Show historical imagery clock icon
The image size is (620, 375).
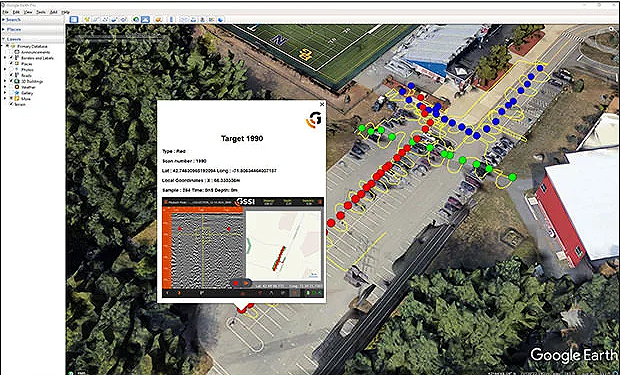[x=136, y=19]
